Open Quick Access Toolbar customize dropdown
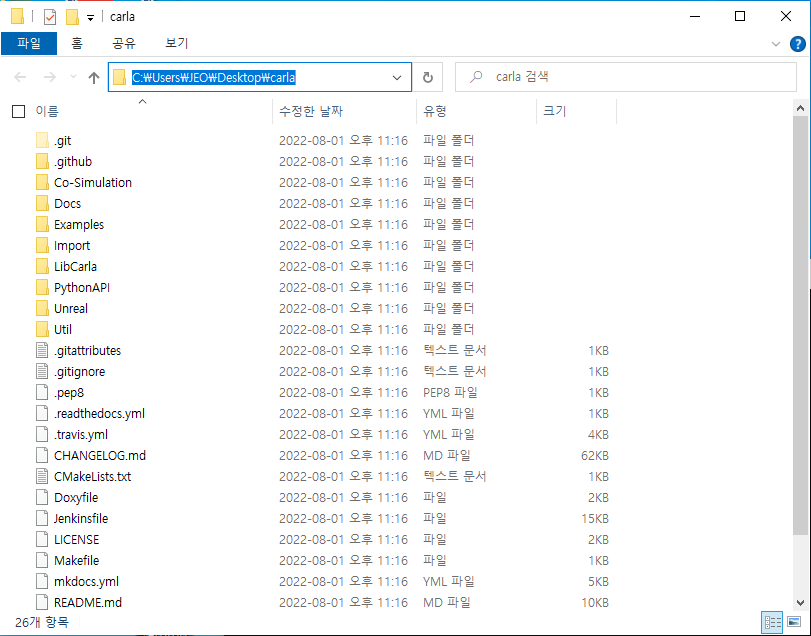The width and height of the screenshot is (811, 636). [90, 18]
